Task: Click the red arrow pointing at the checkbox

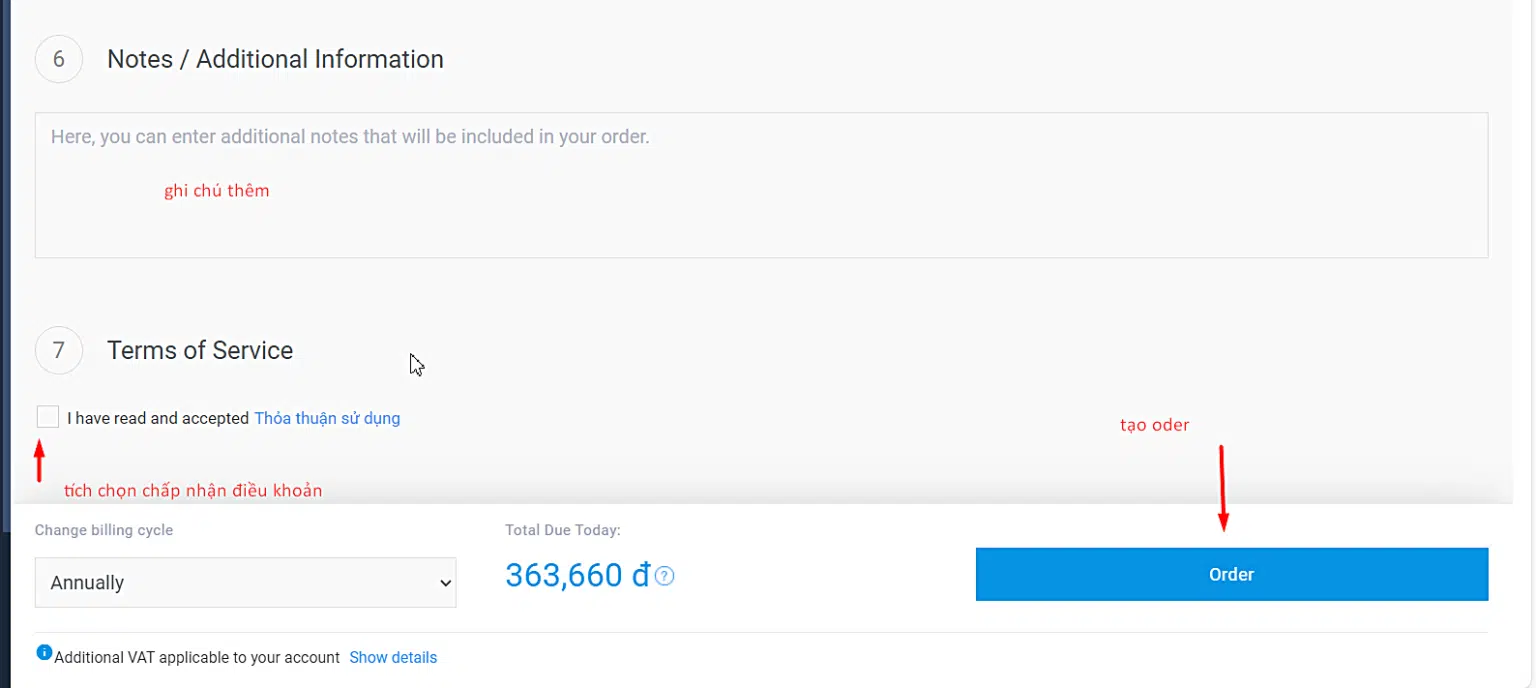Action: click(40, 461)
